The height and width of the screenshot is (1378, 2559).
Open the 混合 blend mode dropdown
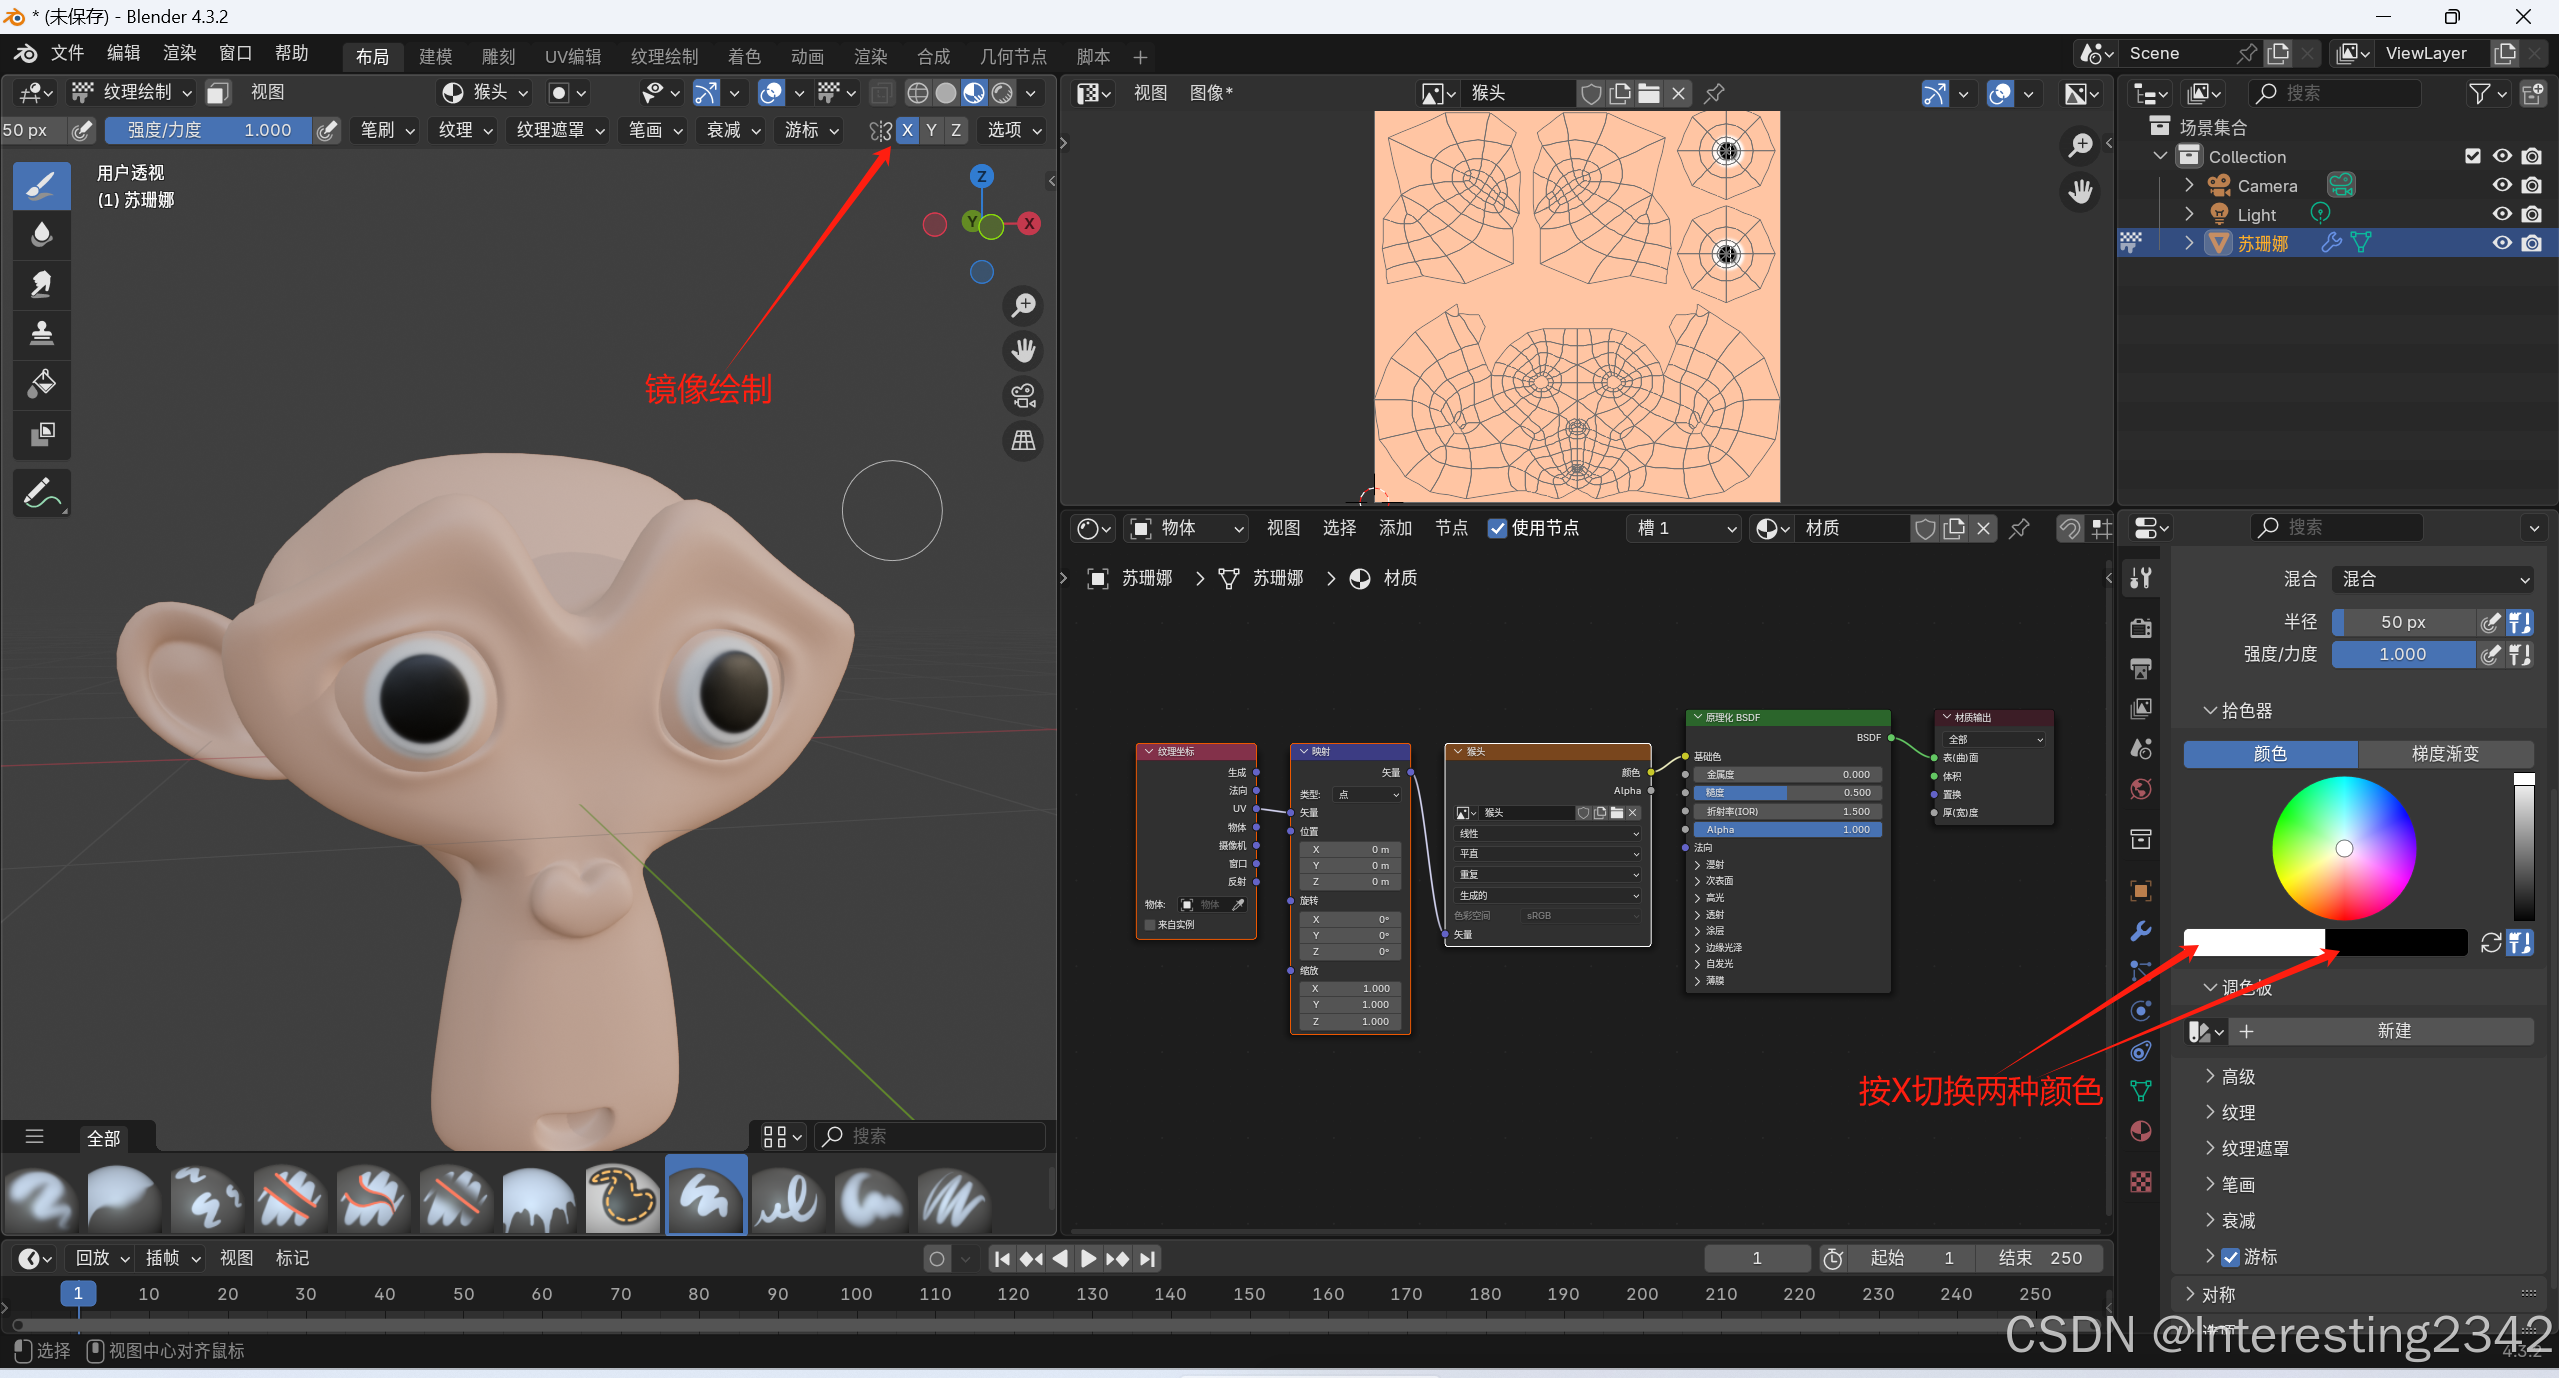coord(2432,579)
